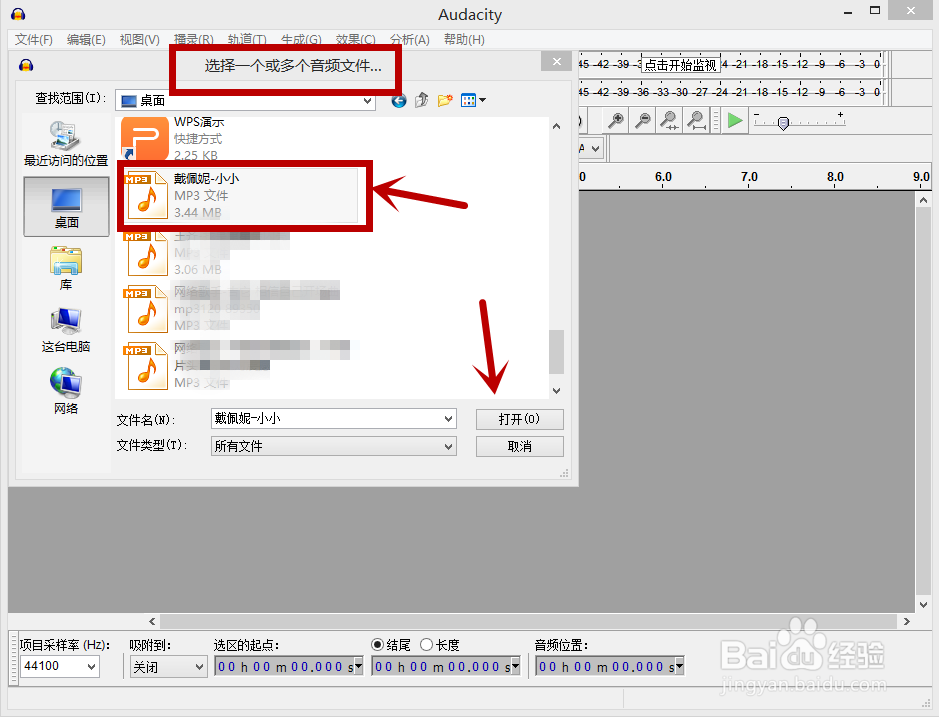Click the toolbar grabber before the play button
Viewport: 939px width, 717px height.
pos(715,120)
